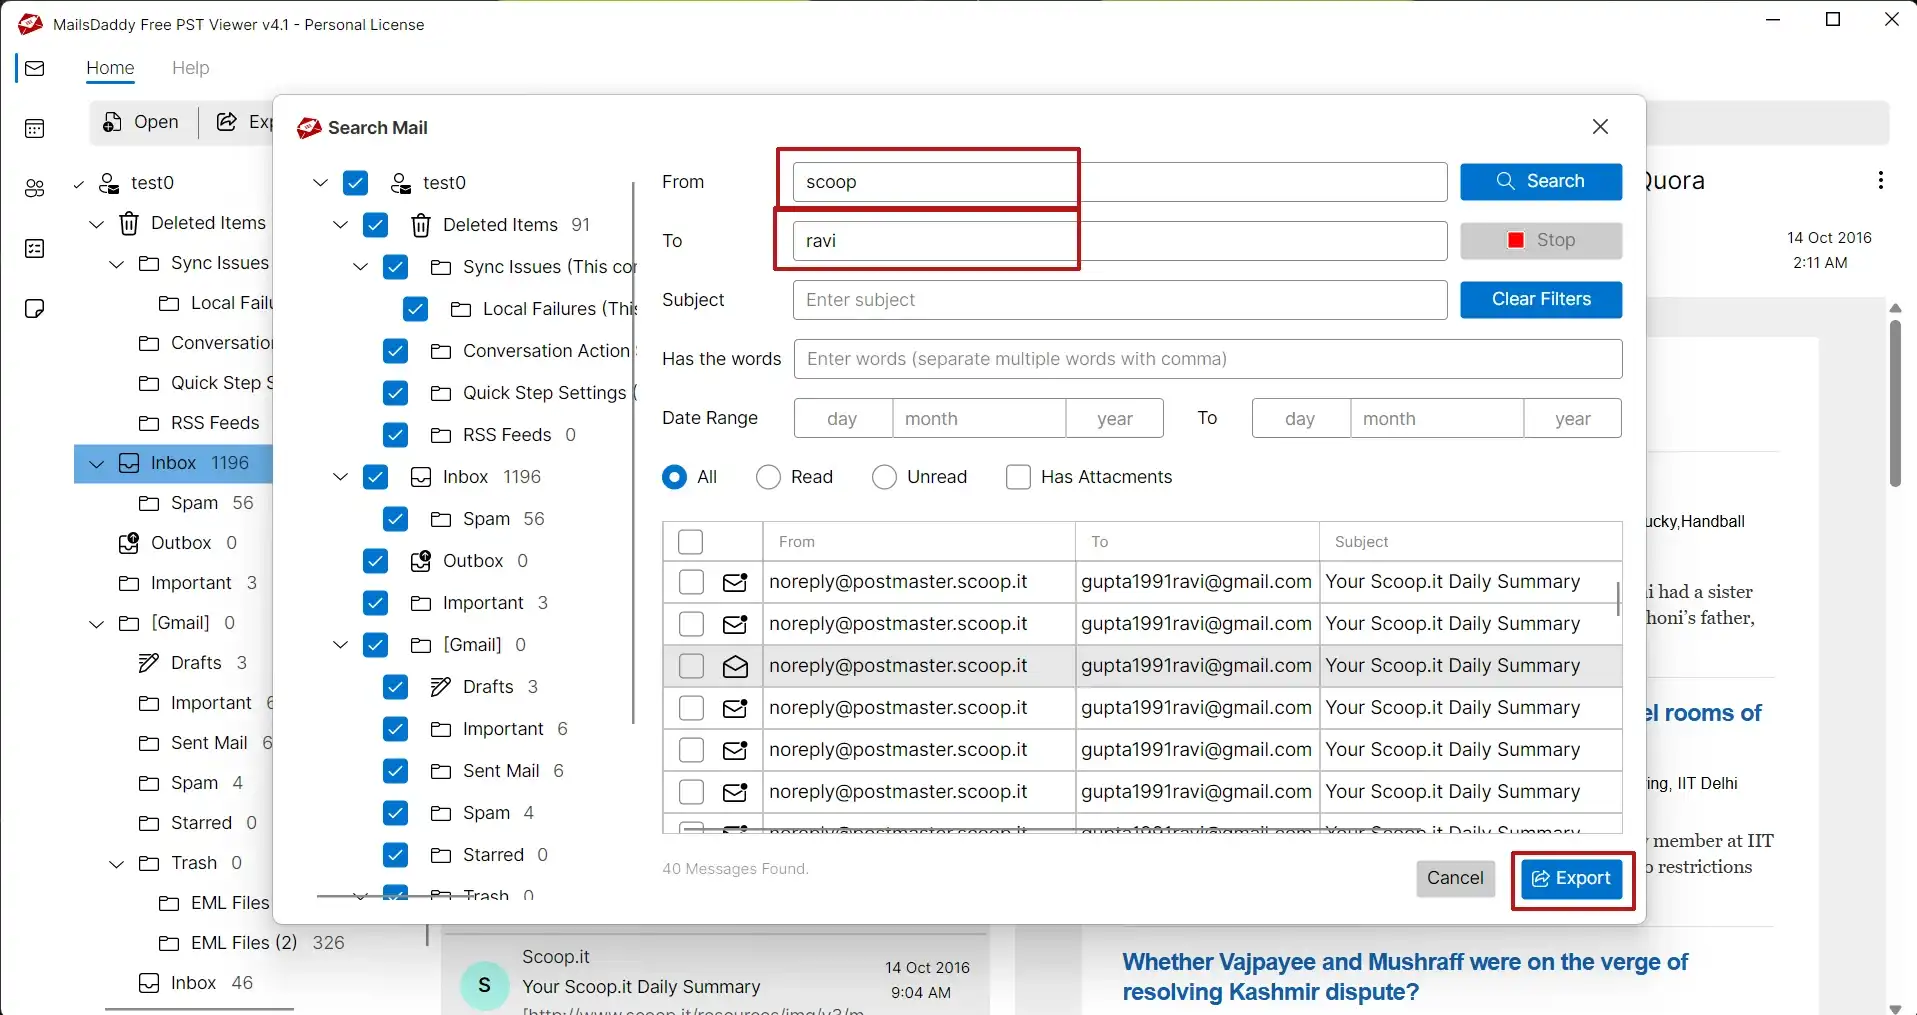This screenshot has width=1917, height=1015.
Task: Uncheck the RSS Feeds checkbox
Action: click(x=395, y=435)
